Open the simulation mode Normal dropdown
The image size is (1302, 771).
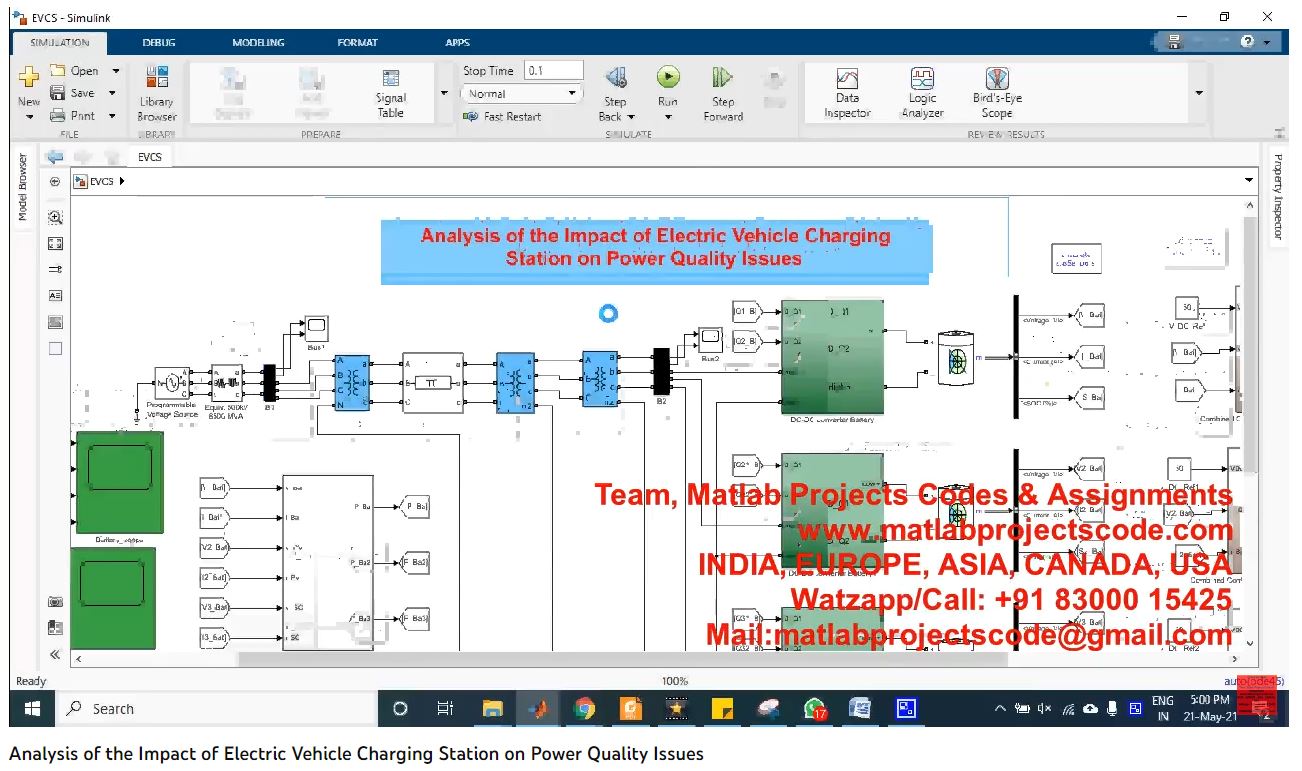point(521,94)
